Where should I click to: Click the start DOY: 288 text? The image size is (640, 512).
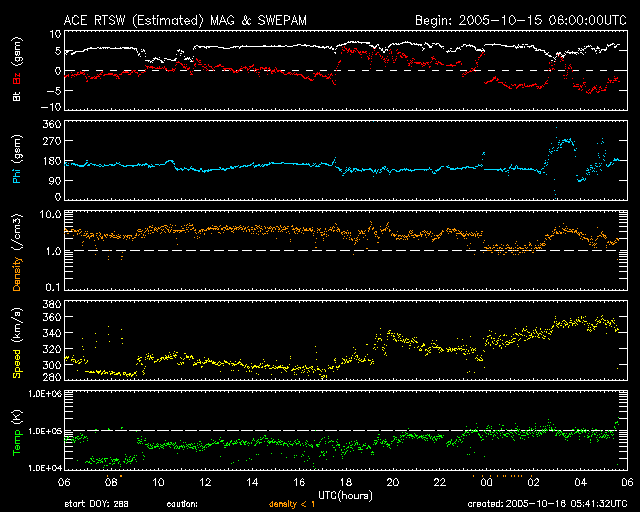click(x=96, y=504)
